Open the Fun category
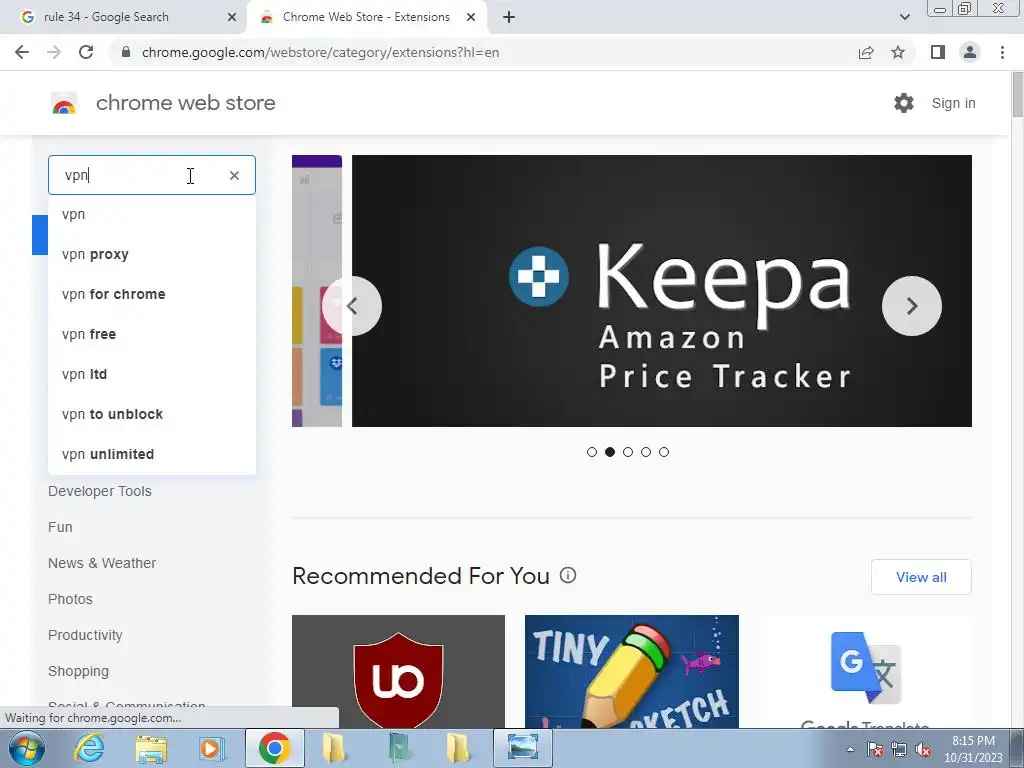 click(60, 527)
